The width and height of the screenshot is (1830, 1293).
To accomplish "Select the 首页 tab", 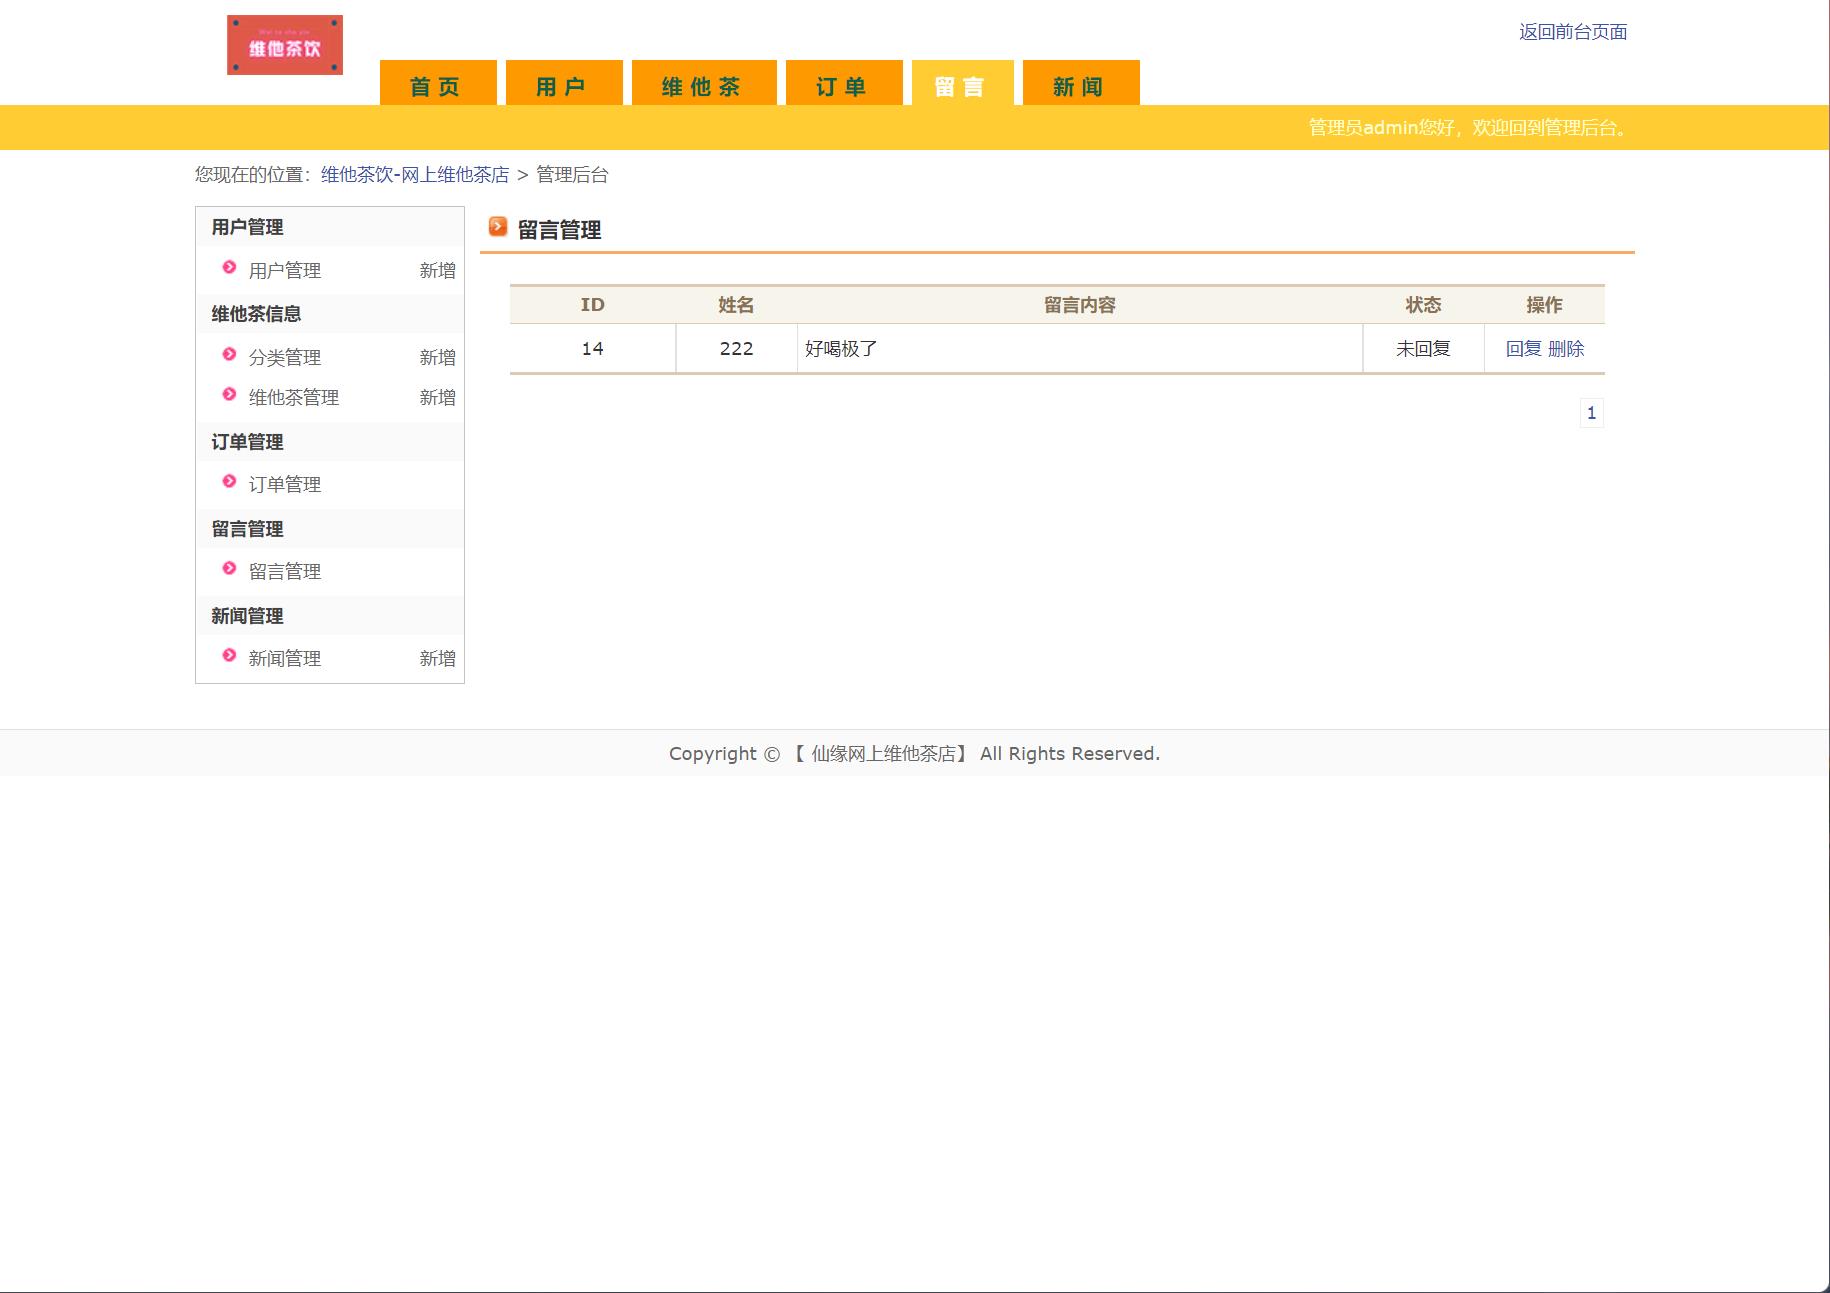I will point(434,85).
